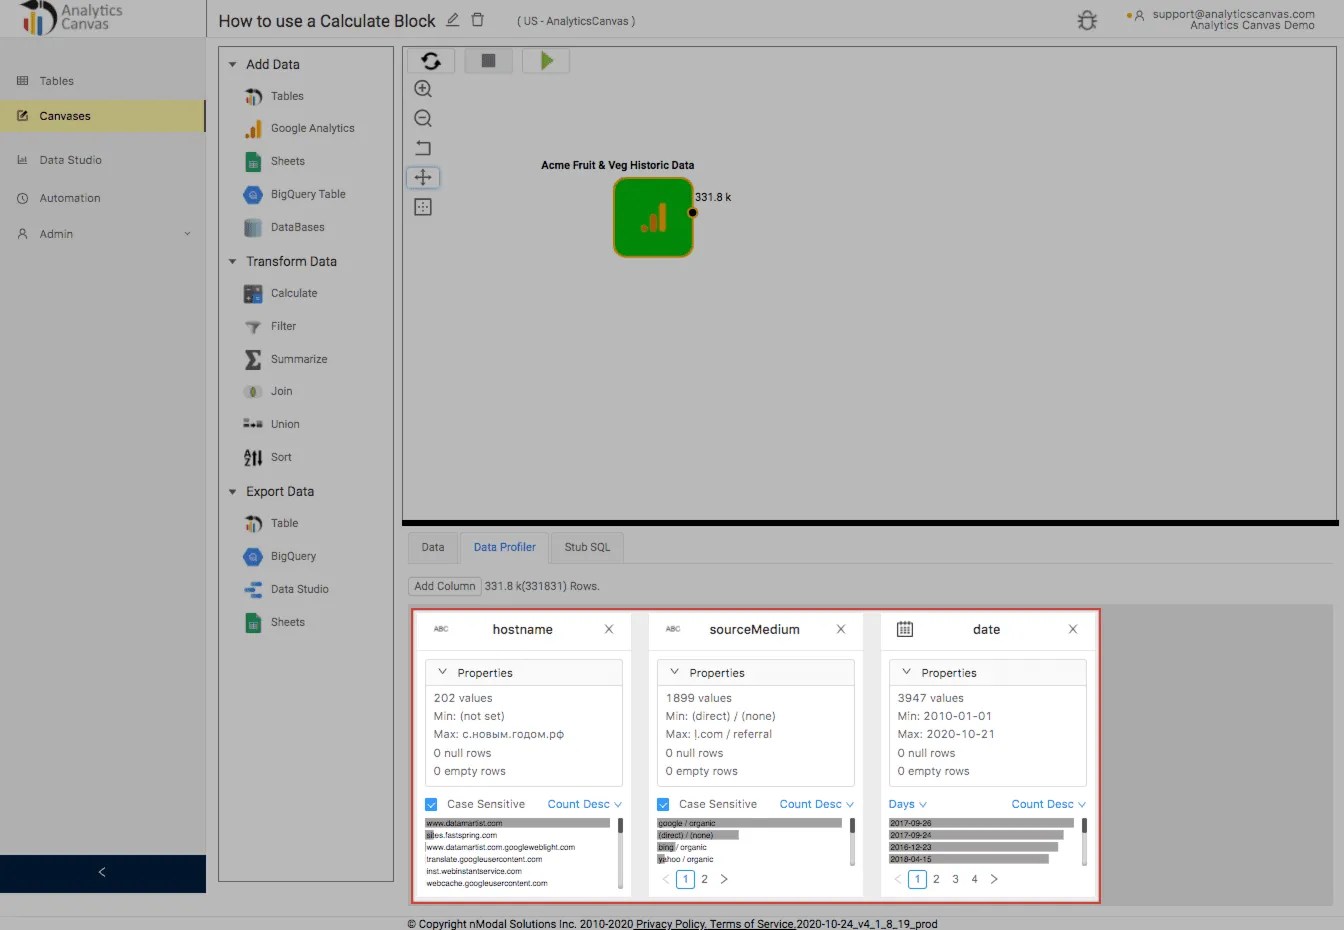This screenshot has width=1344, height=930.
Task: Open hostname Count Desc sort dropdown
Action: [585, 804]
